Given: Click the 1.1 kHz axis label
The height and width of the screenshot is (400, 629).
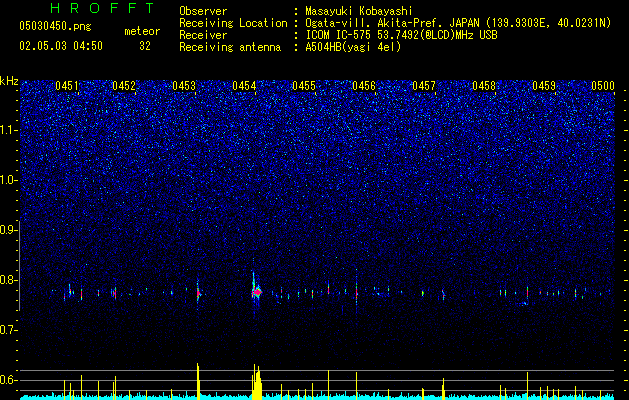Looking at the screenshot, I should (x=9, y=130).
